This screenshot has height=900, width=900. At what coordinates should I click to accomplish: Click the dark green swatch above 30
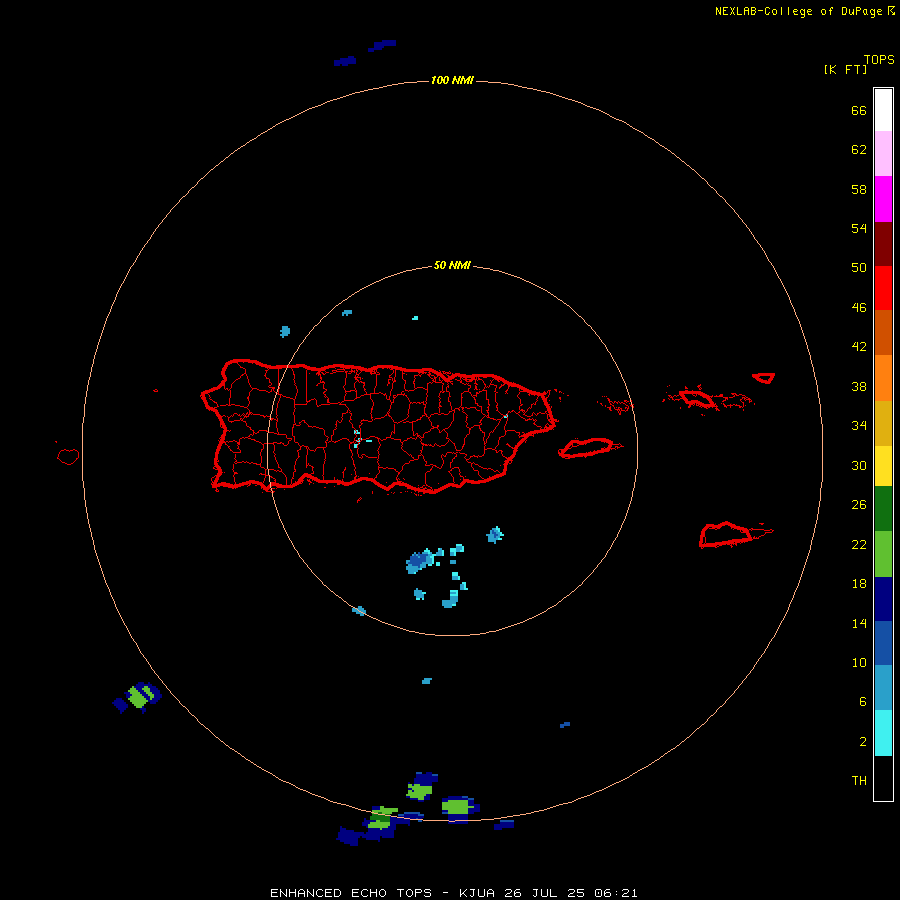[x=883, y=509]
